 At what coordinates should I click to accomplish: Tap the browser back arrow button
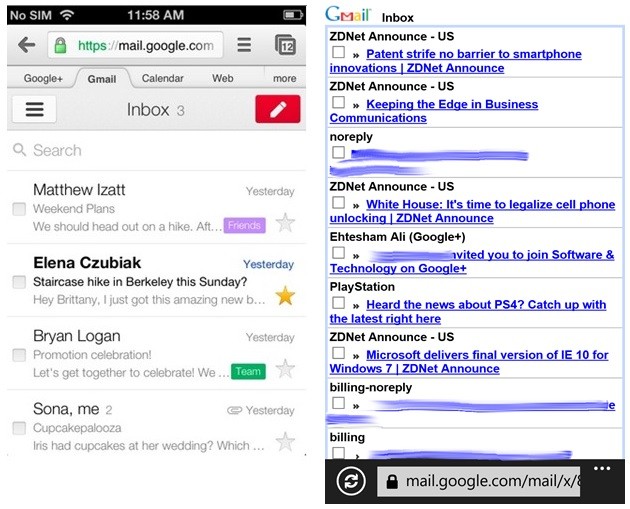[x=27, y=45]
